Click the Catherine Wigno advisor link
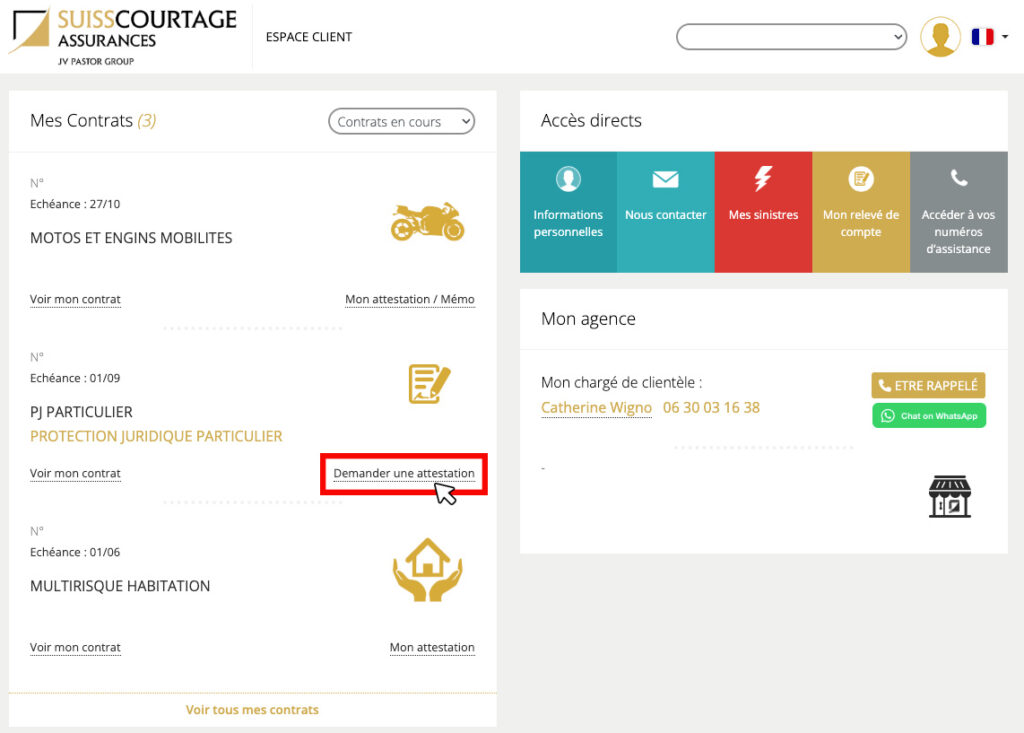The image size is (1024, 733). (x=596, y=408)
